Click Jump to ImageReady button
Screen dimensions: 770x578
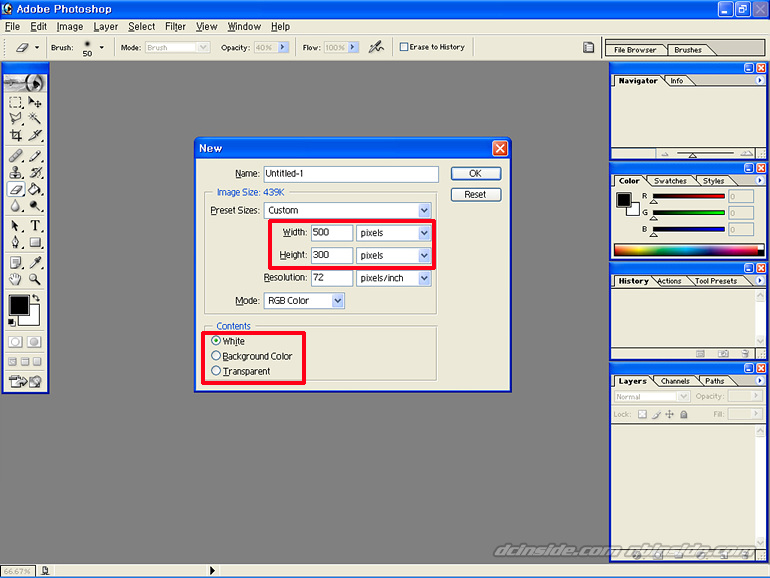pyautogui.click(x=25, y=381)
